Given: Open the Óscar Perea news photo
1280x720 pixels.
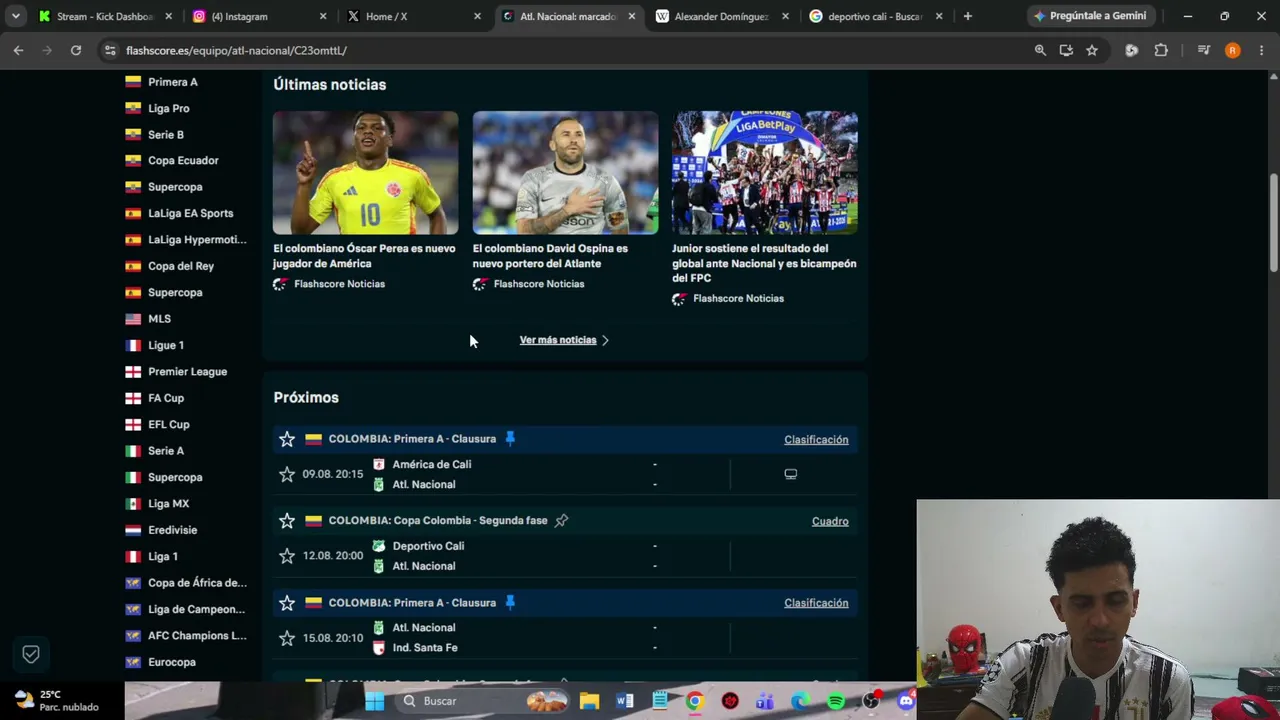Looking at the screenshot, I should point(366,172).
